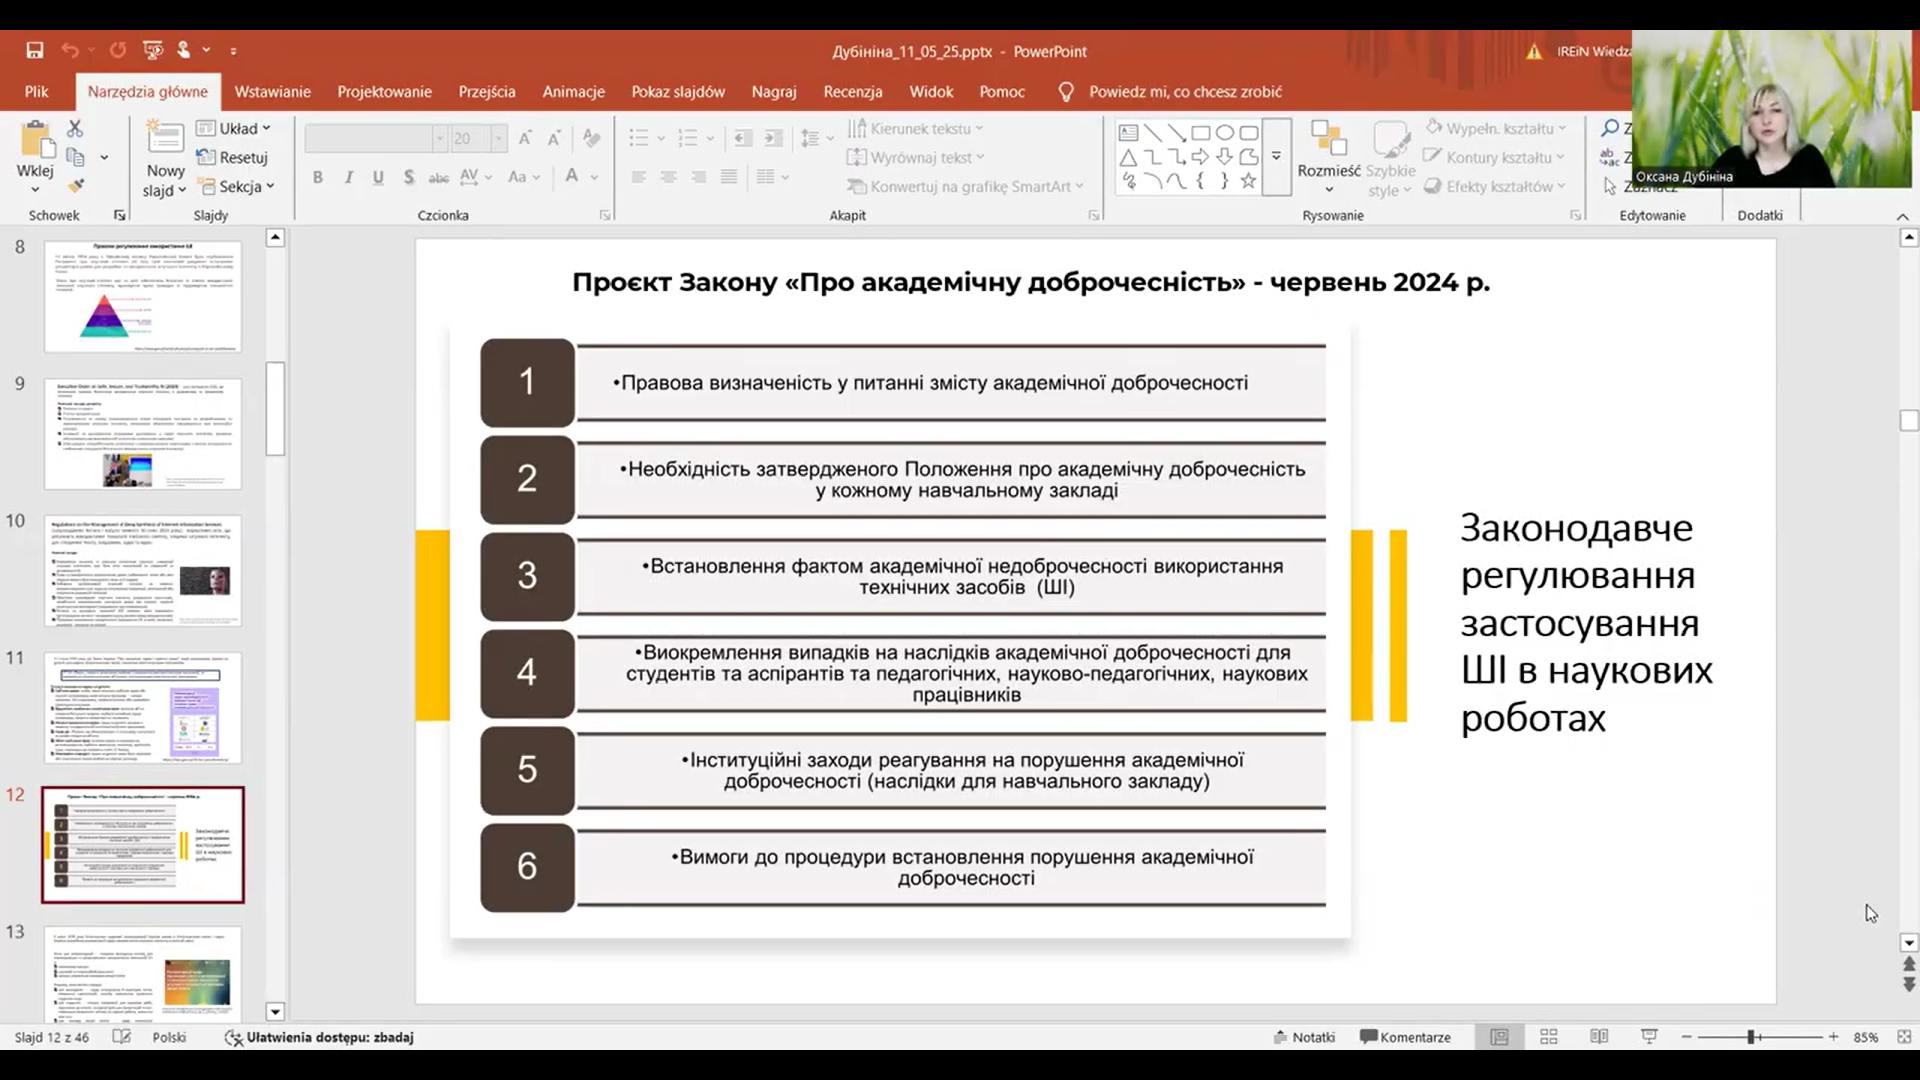The width and height of the screenshot is (1920, 1080).
Task: Open the Pokaz slajdów tab
Action: coord(678,91)
